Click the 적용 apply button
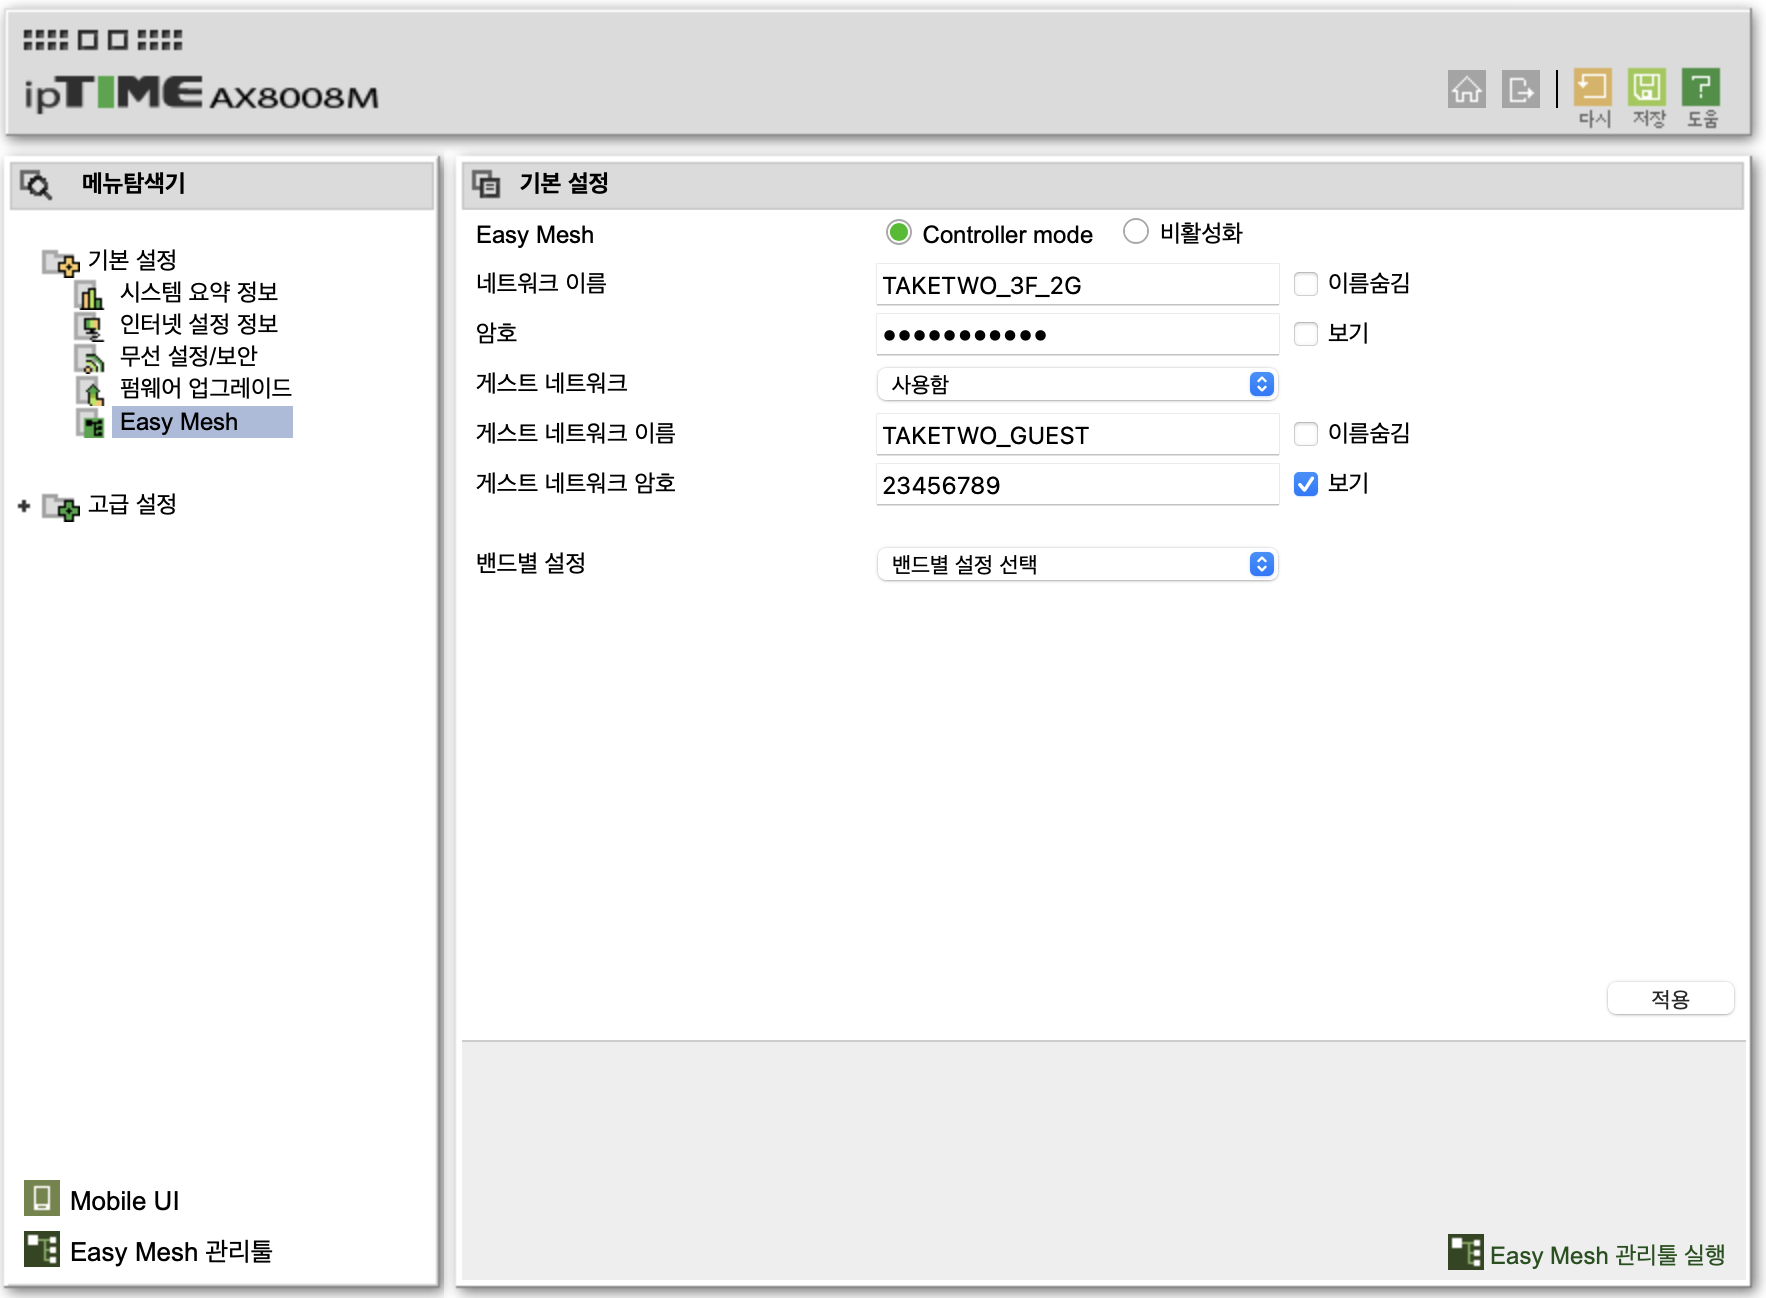Image resolution: width=1766 pixels, height=1298 pixels. pyautogui.click(x=1670, y=998)
